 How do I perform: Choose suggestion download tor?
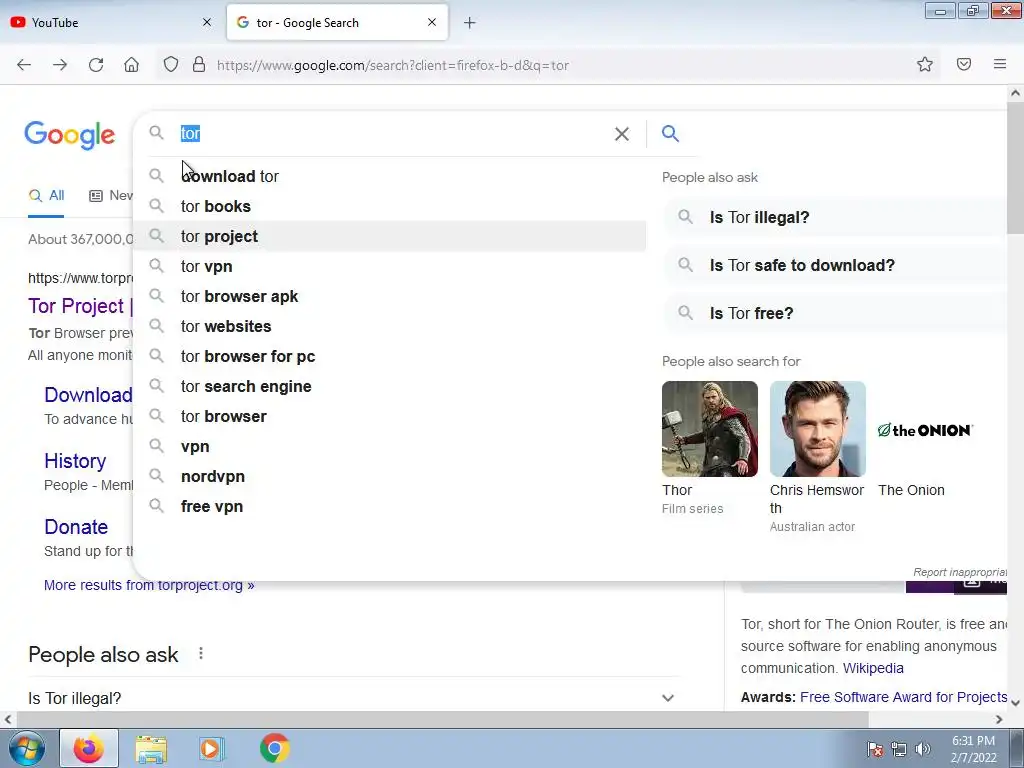pos(389,176)
